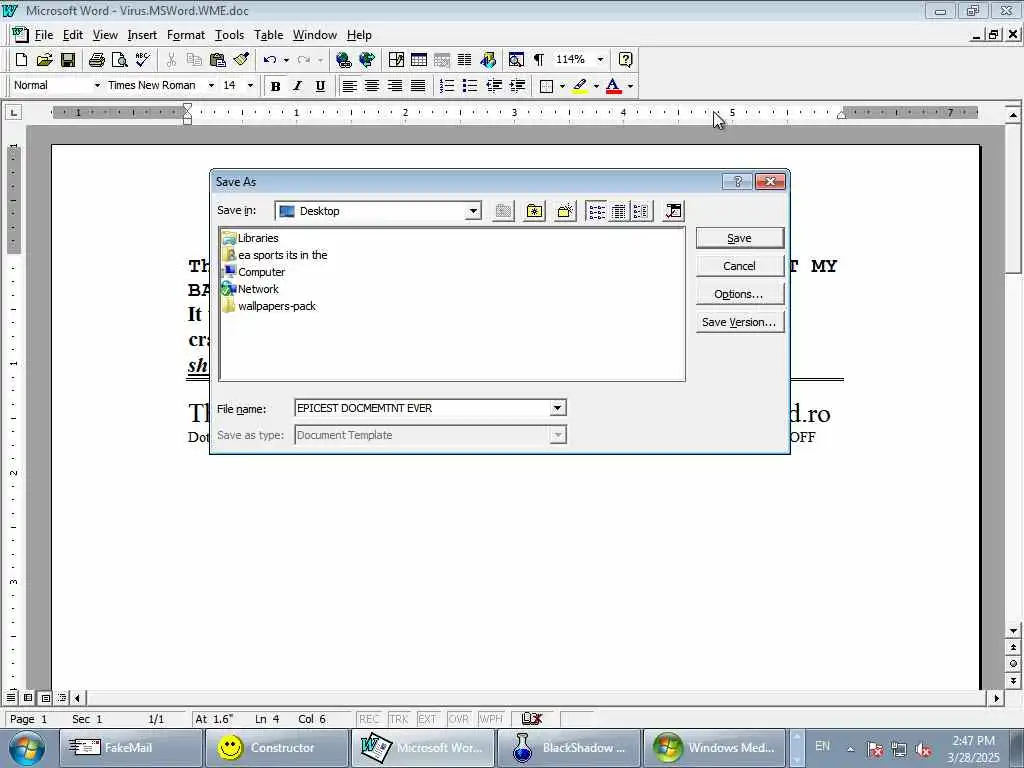Open the Zoom dropdown showing 114%
Image resolution: width=1024 pixels, height=768 pixels.
pos(600,59)
